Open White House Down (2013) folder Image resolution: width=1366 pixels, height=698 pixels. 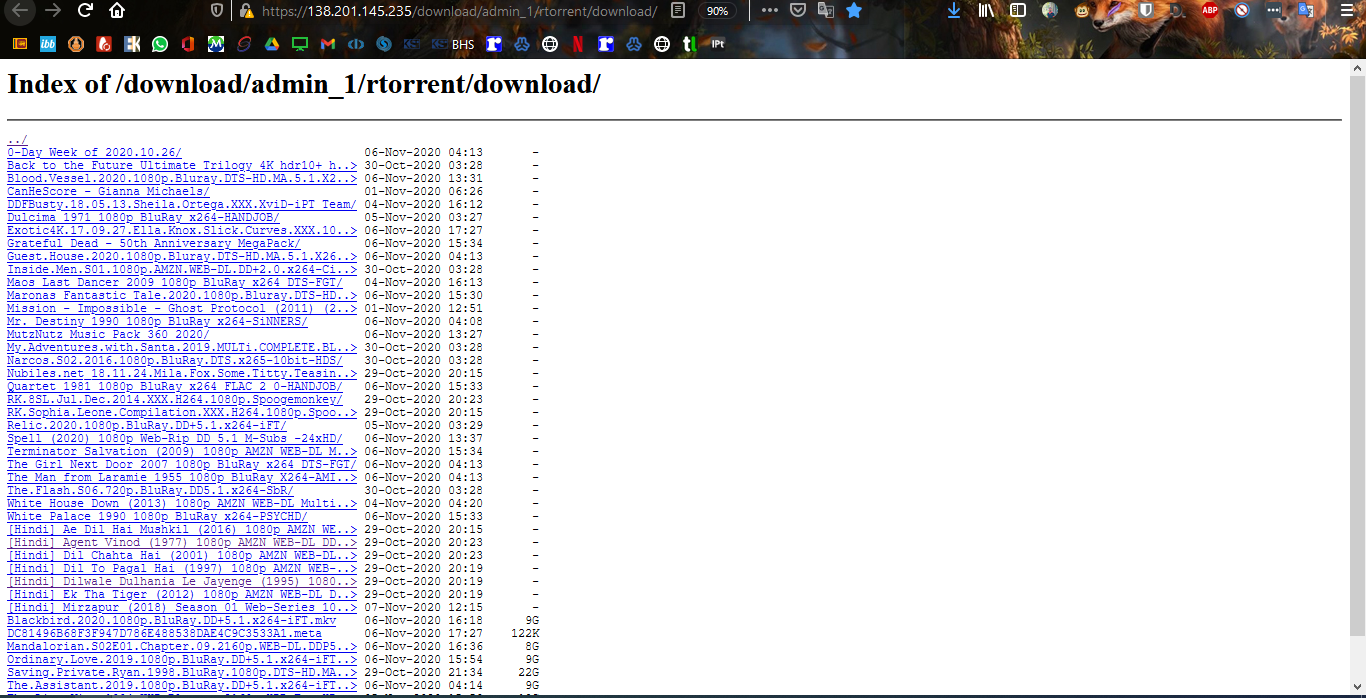182,503
